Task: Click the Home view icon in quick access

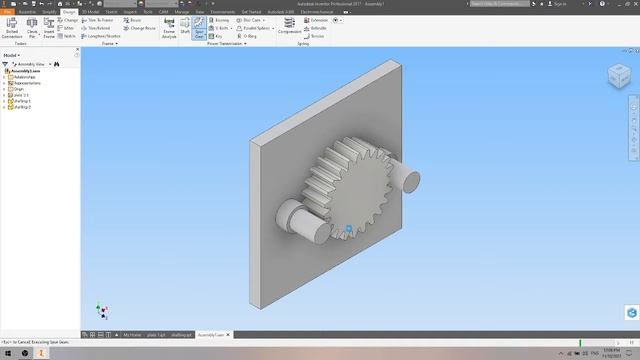Action: [60, 4]
